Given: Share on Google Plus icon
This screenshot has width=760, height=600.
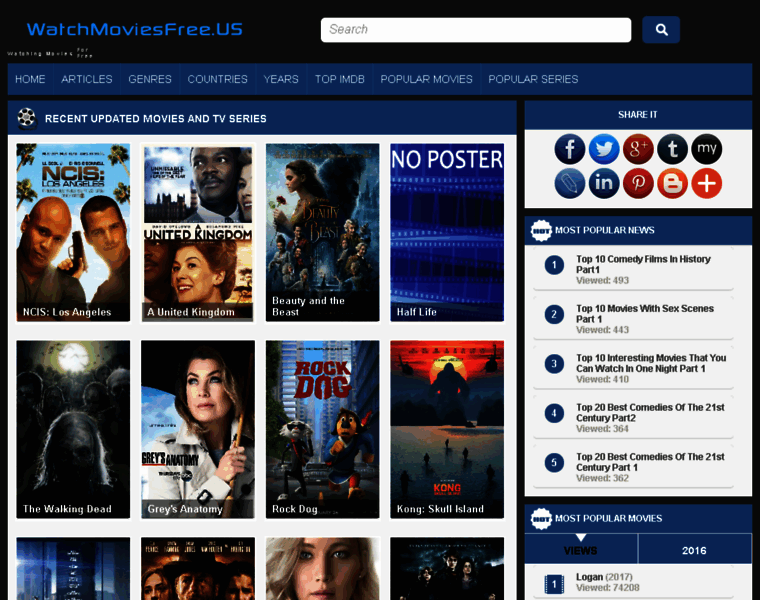Looking at the screenshot, I should pyautogui.click(x=638, y=149).
